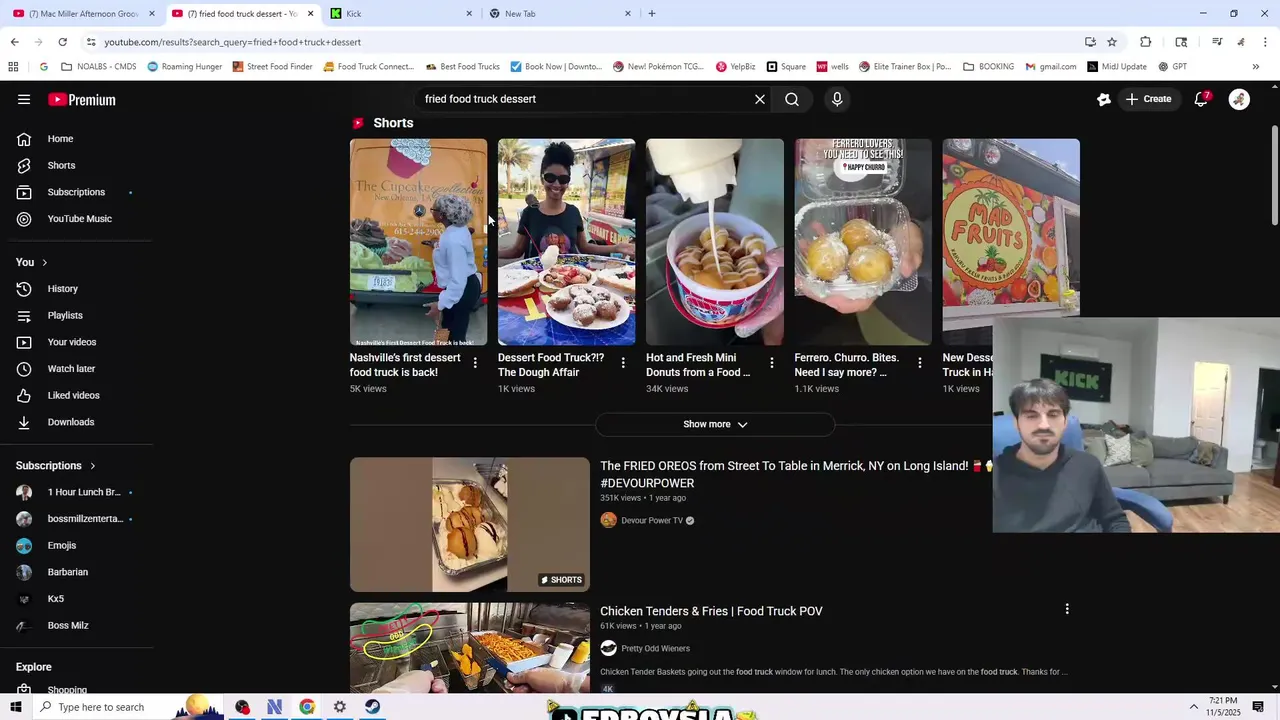Viewport: 1280px width, 720px height.
Task: Play the Nashville's first dessert food truck short
Action: pyautogui.click(x=418, y=242)
